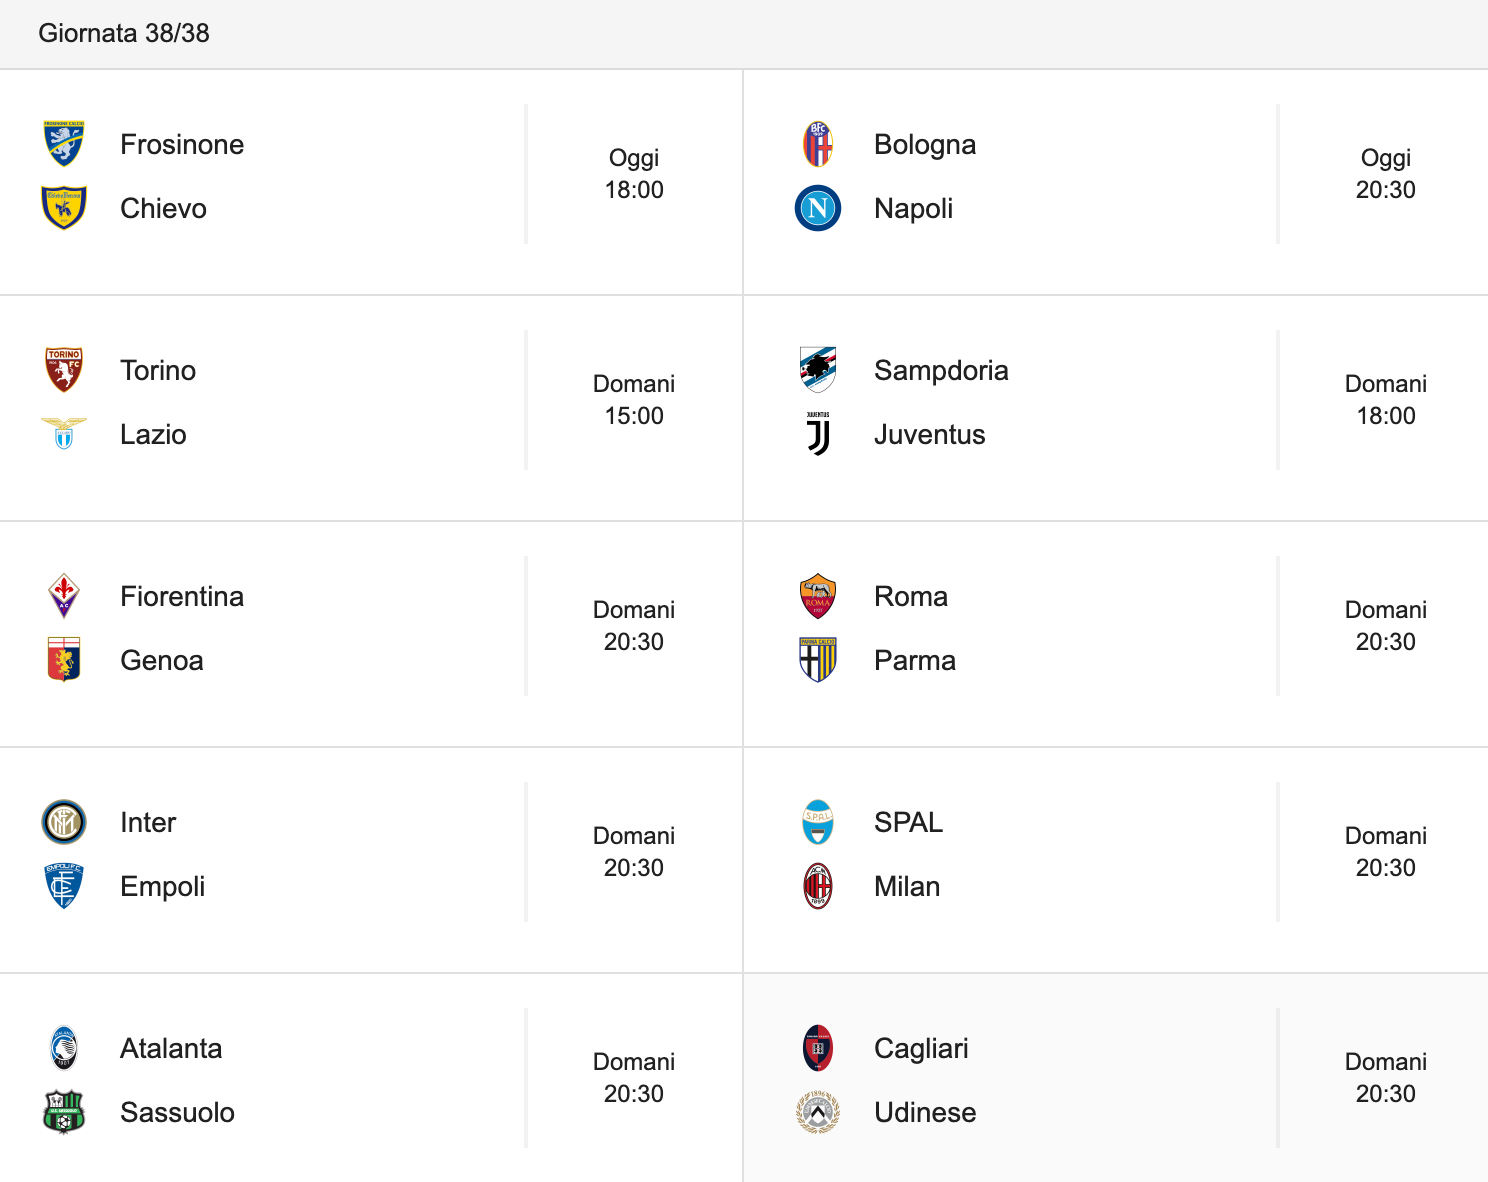Click the Atalanta team name
This screenshot has height=1182, width=1488.
171,1048
